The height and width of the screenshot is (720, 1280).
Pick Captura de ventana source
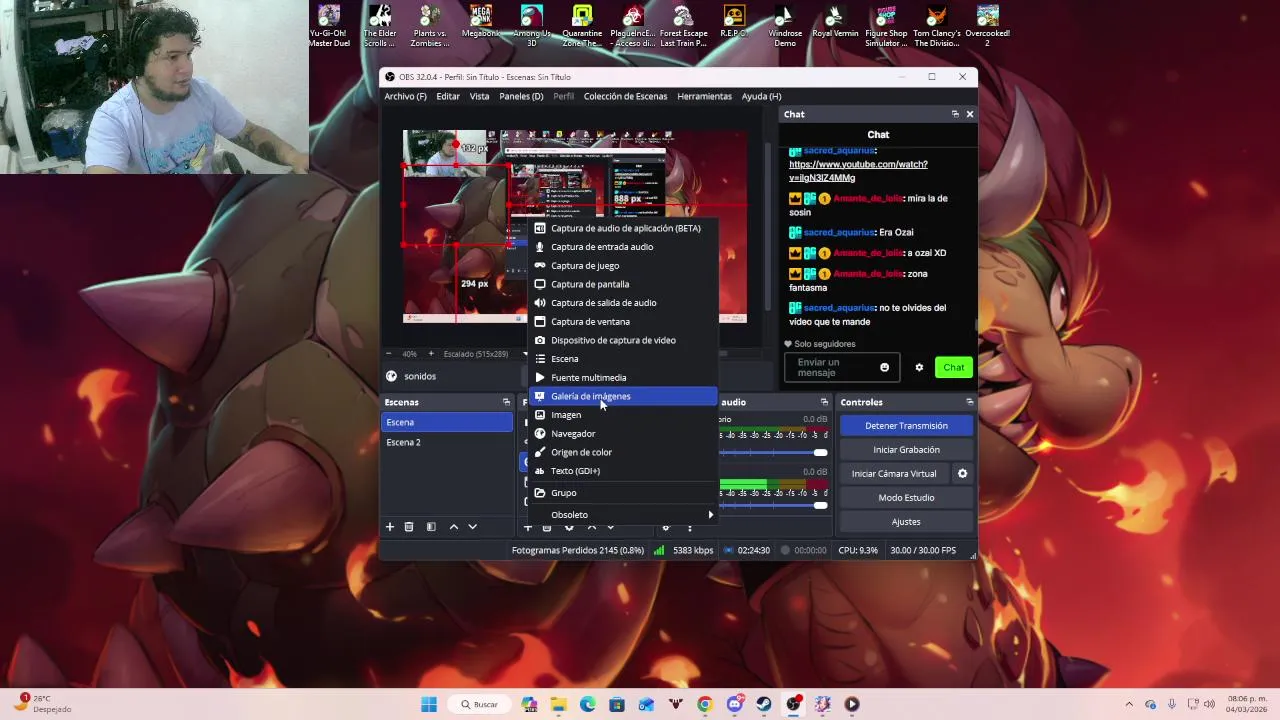623,322
